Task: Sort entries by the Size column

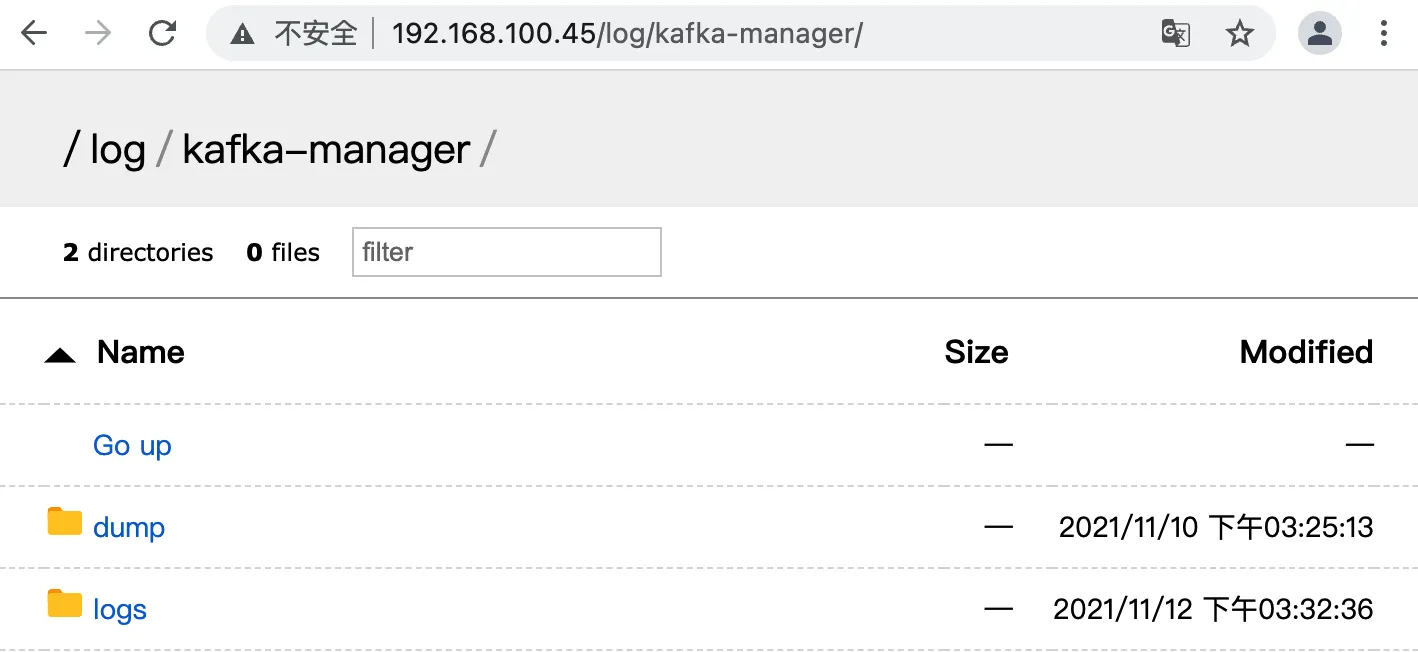Action: [976, 352]
